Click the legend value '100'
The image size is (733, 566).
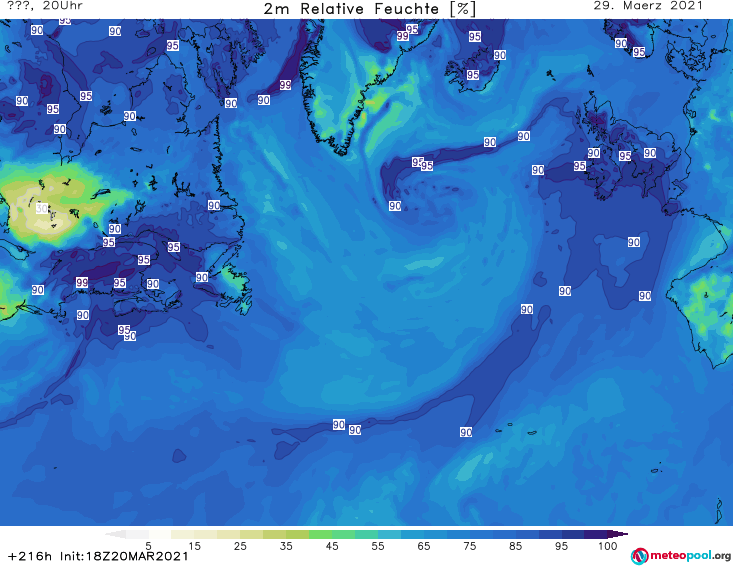608,545
